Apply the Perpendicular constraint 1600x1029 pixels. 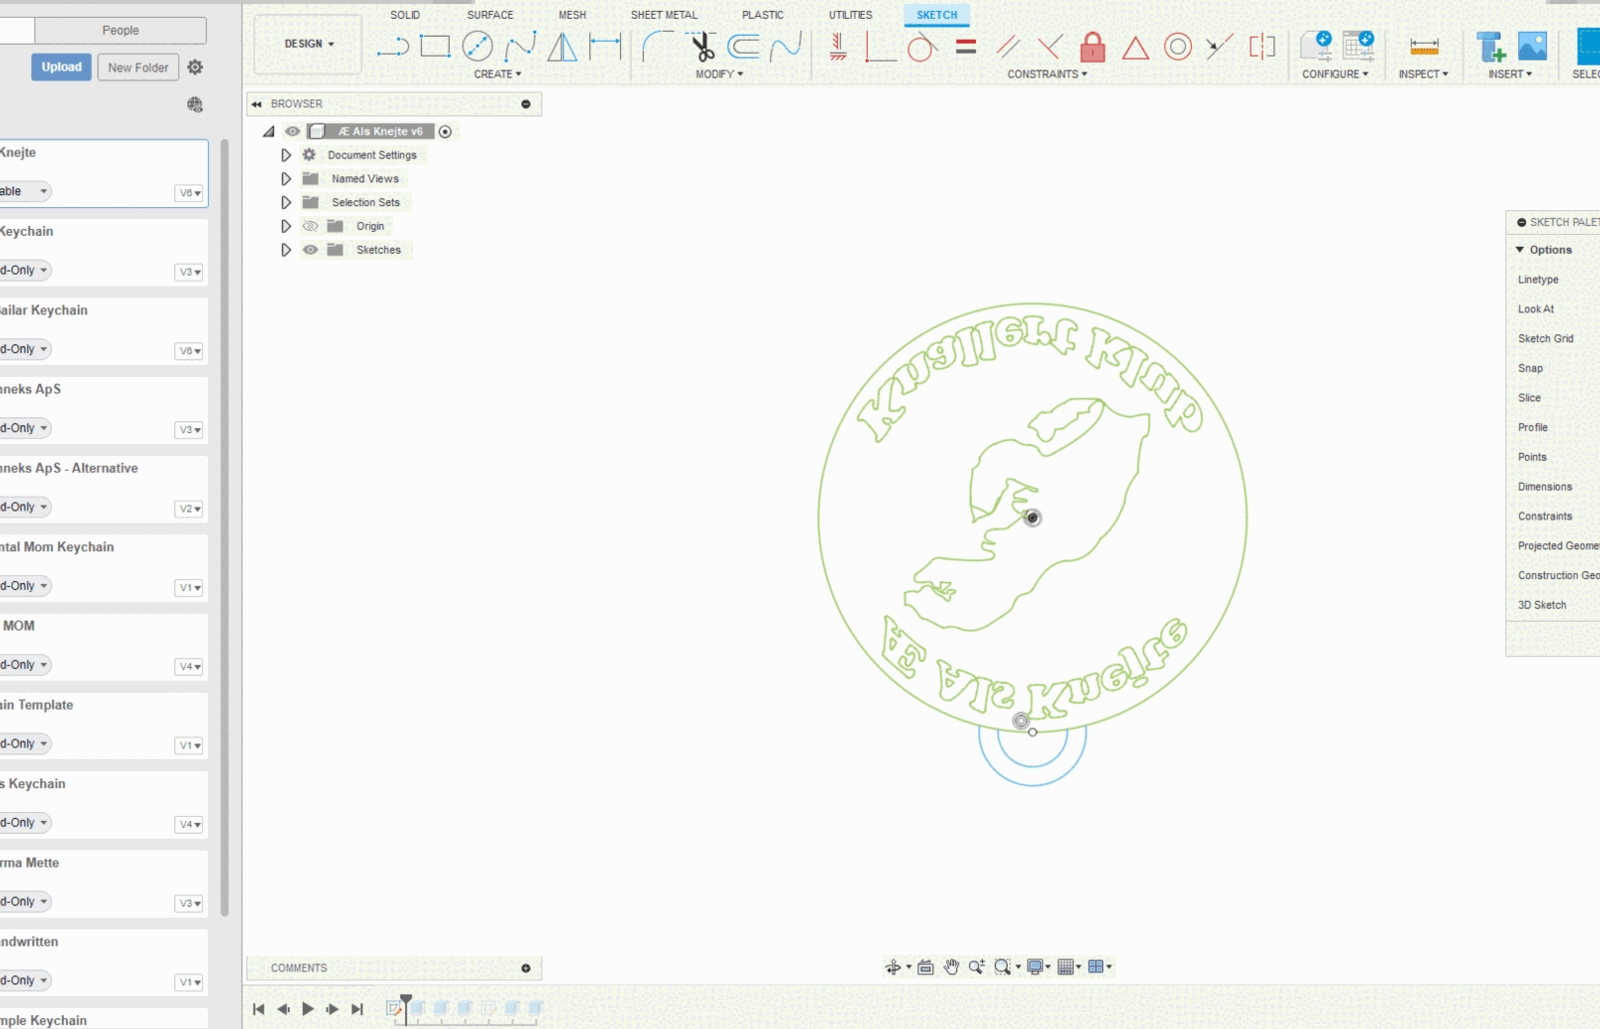point(1050,46)
